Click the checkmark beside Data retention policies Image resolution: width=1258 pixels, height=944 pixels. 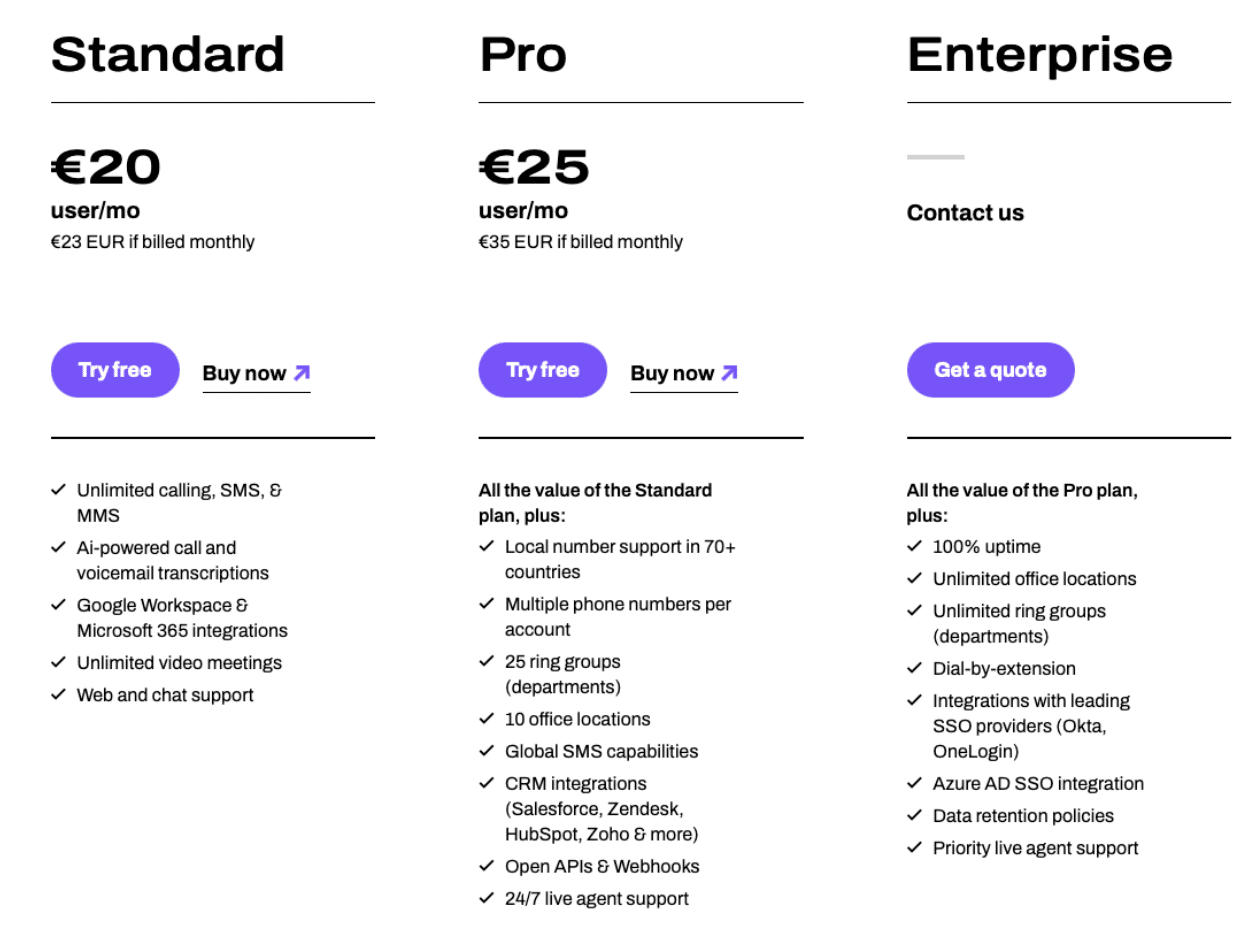click(x=914, y=815)
